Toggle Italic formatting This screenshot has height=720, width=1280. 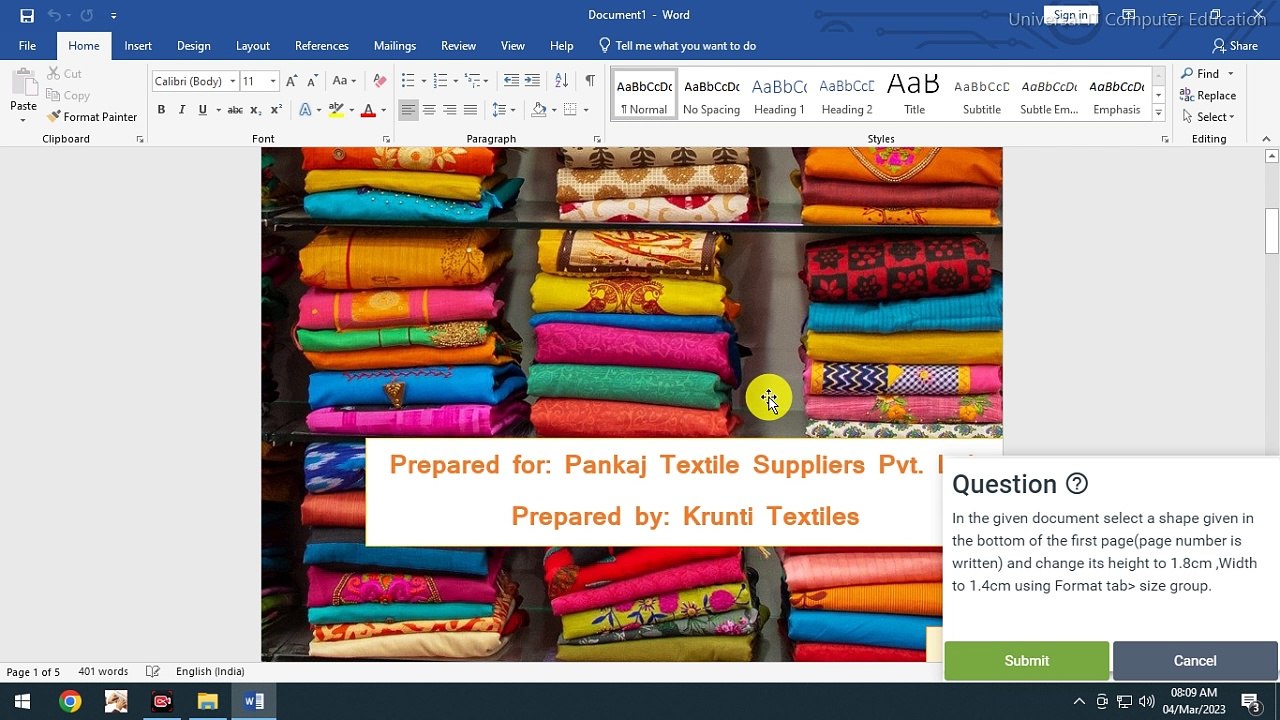(x=182, y=110)
